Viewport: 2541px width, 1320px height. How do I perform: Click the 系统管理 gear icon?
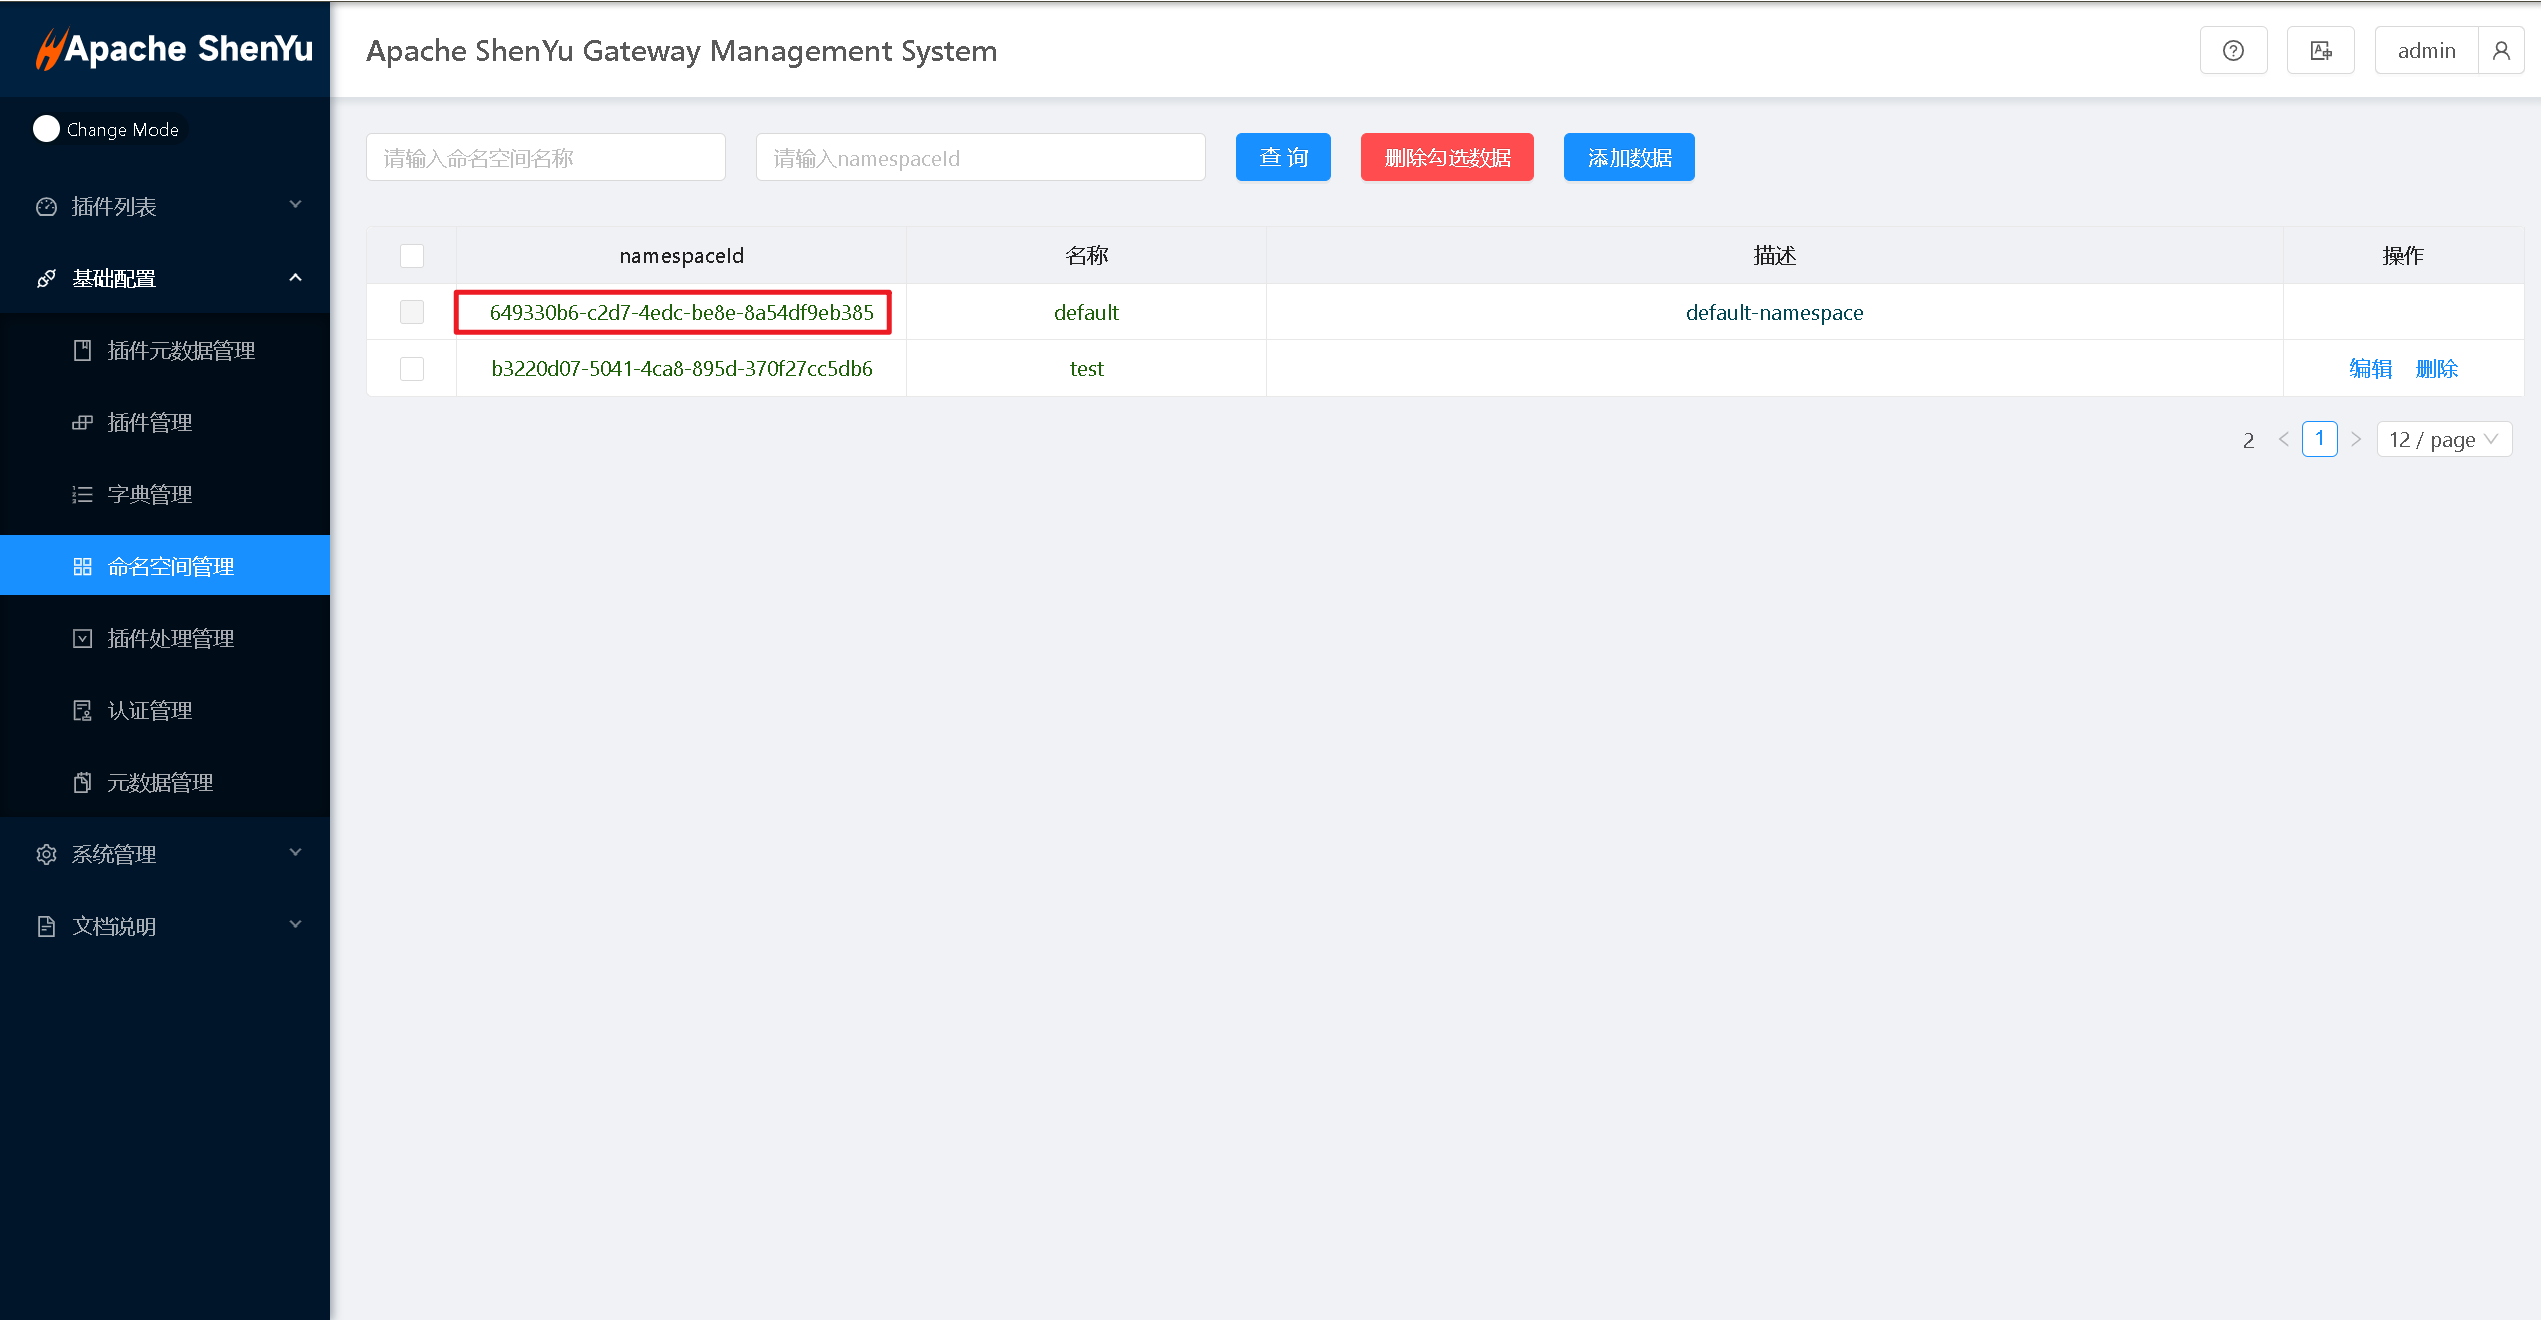[x=46, y=855]
